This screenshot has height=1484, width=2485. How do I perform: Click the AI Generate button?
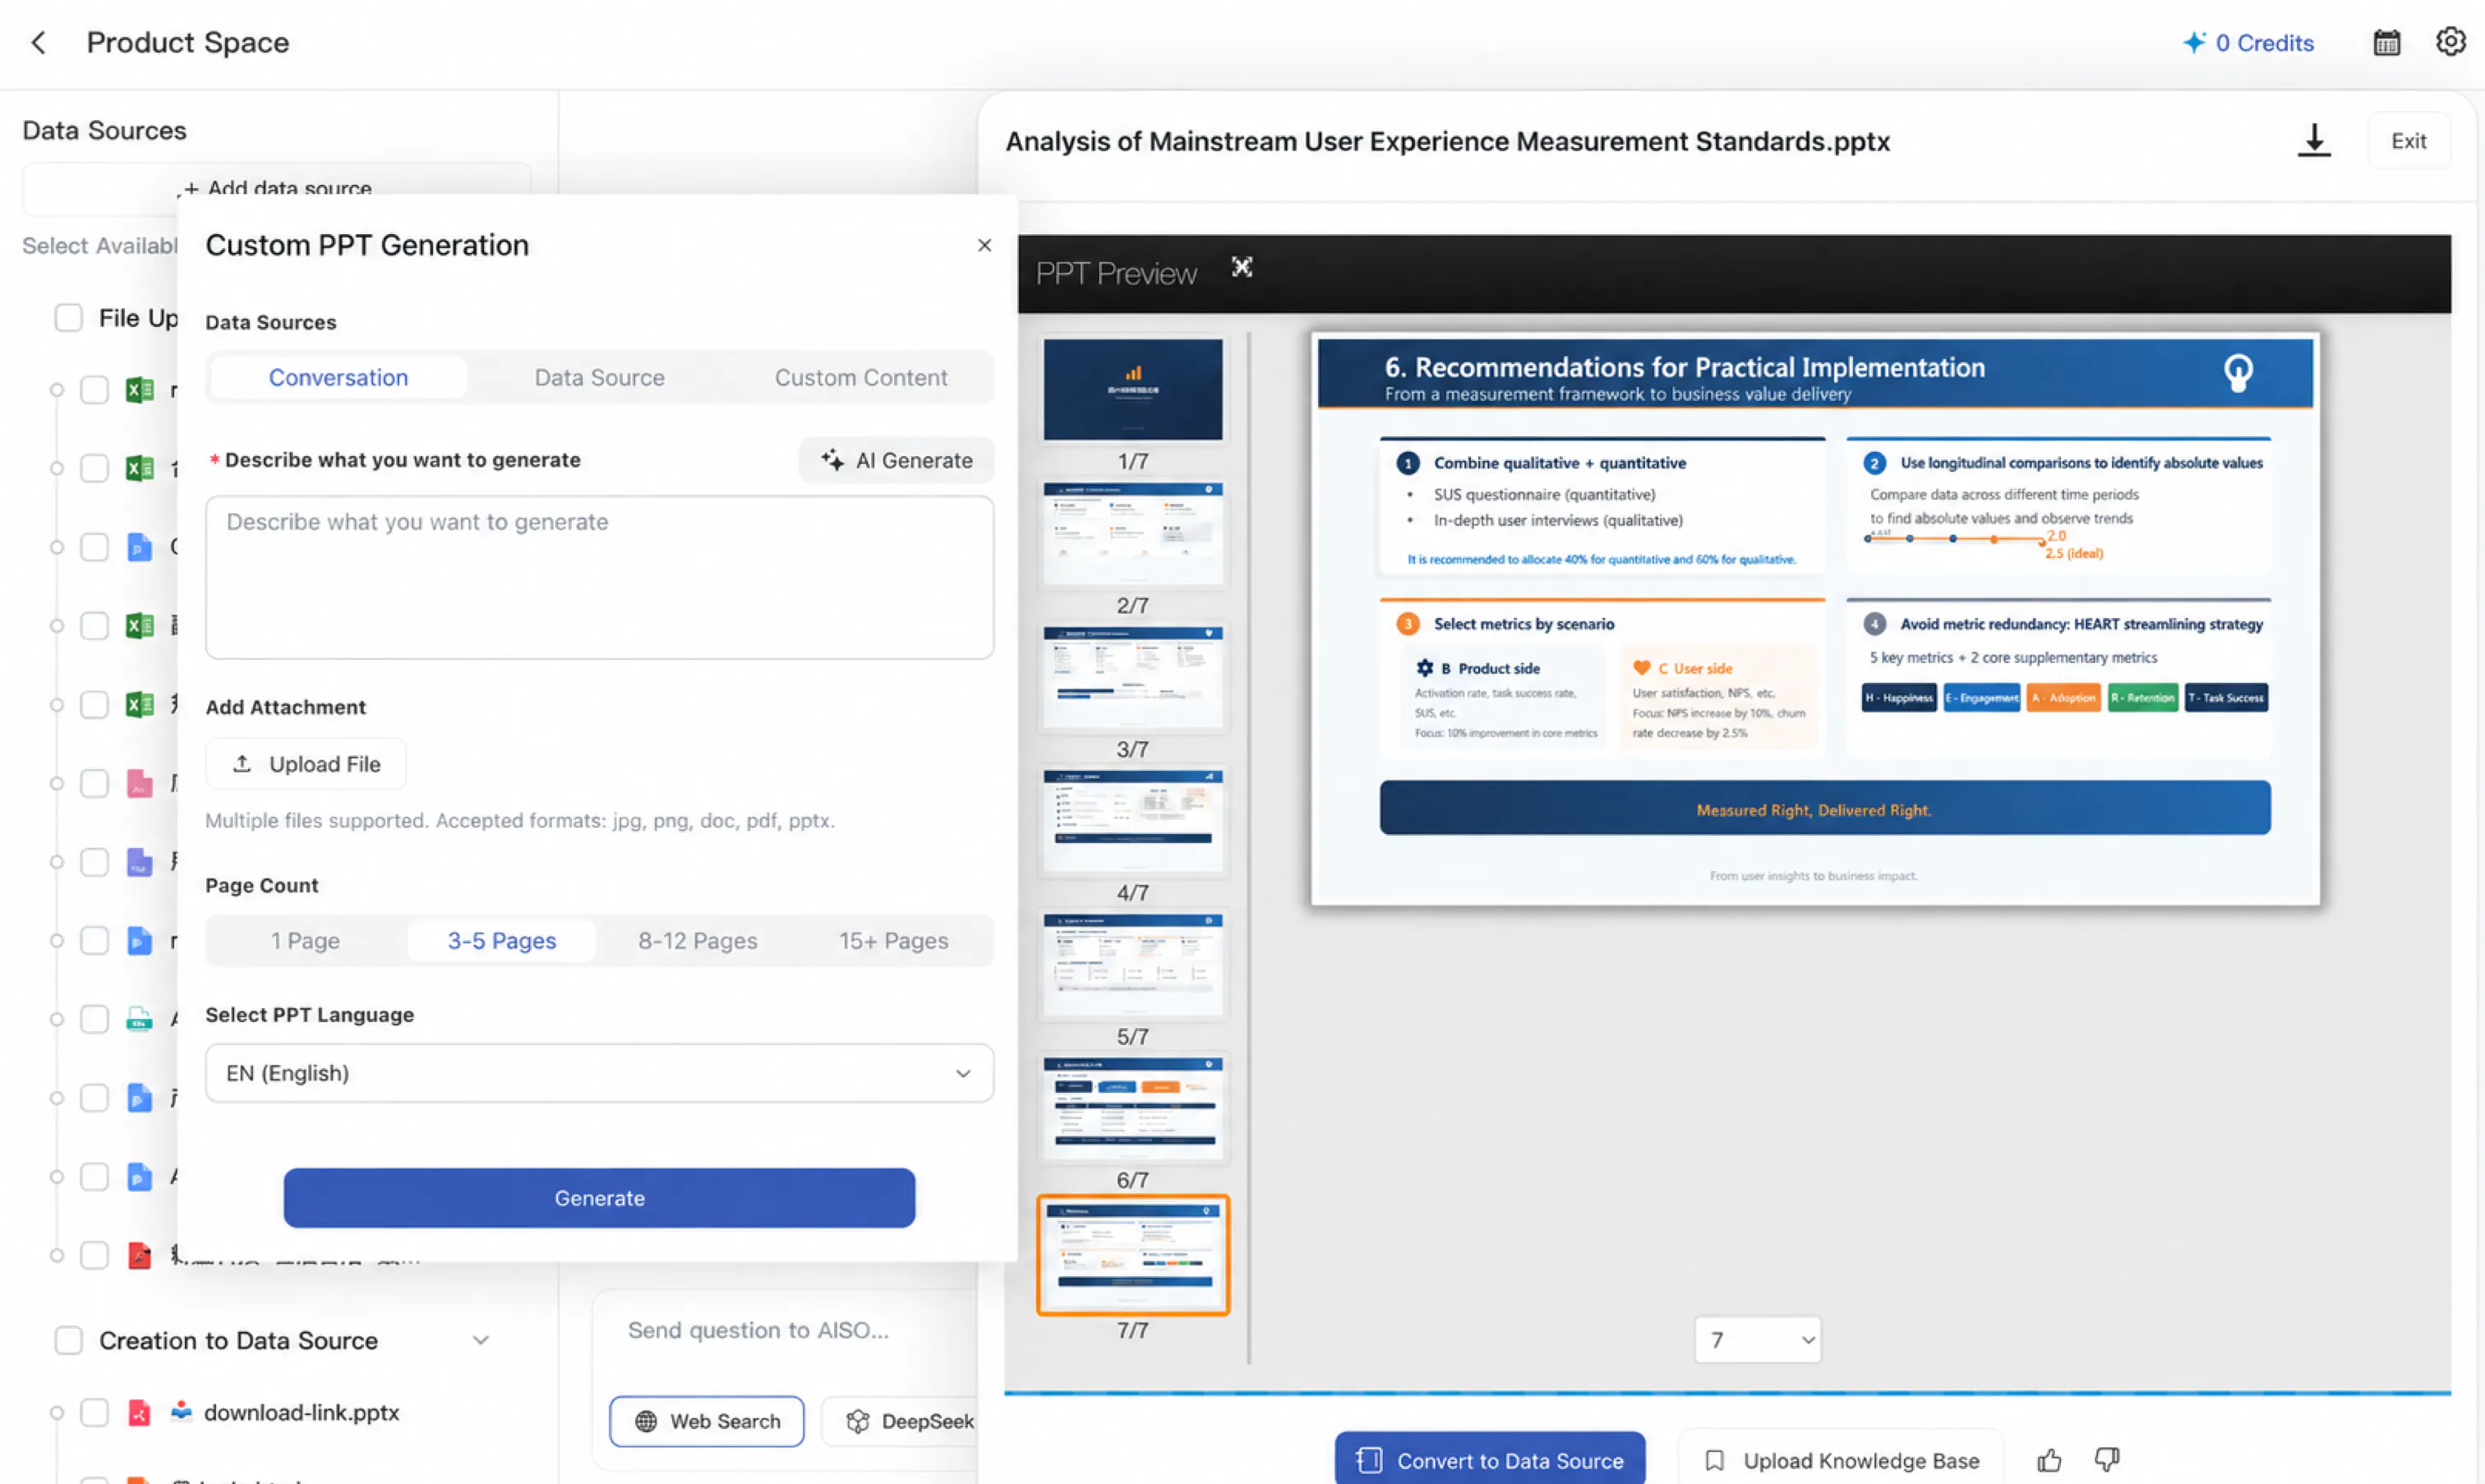896,460
